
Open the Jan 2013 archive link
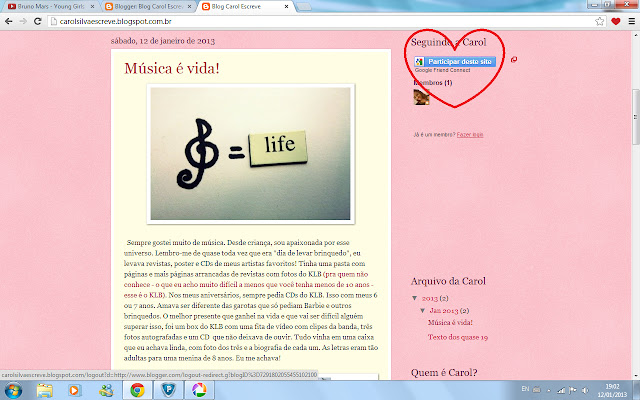[444, 311]
